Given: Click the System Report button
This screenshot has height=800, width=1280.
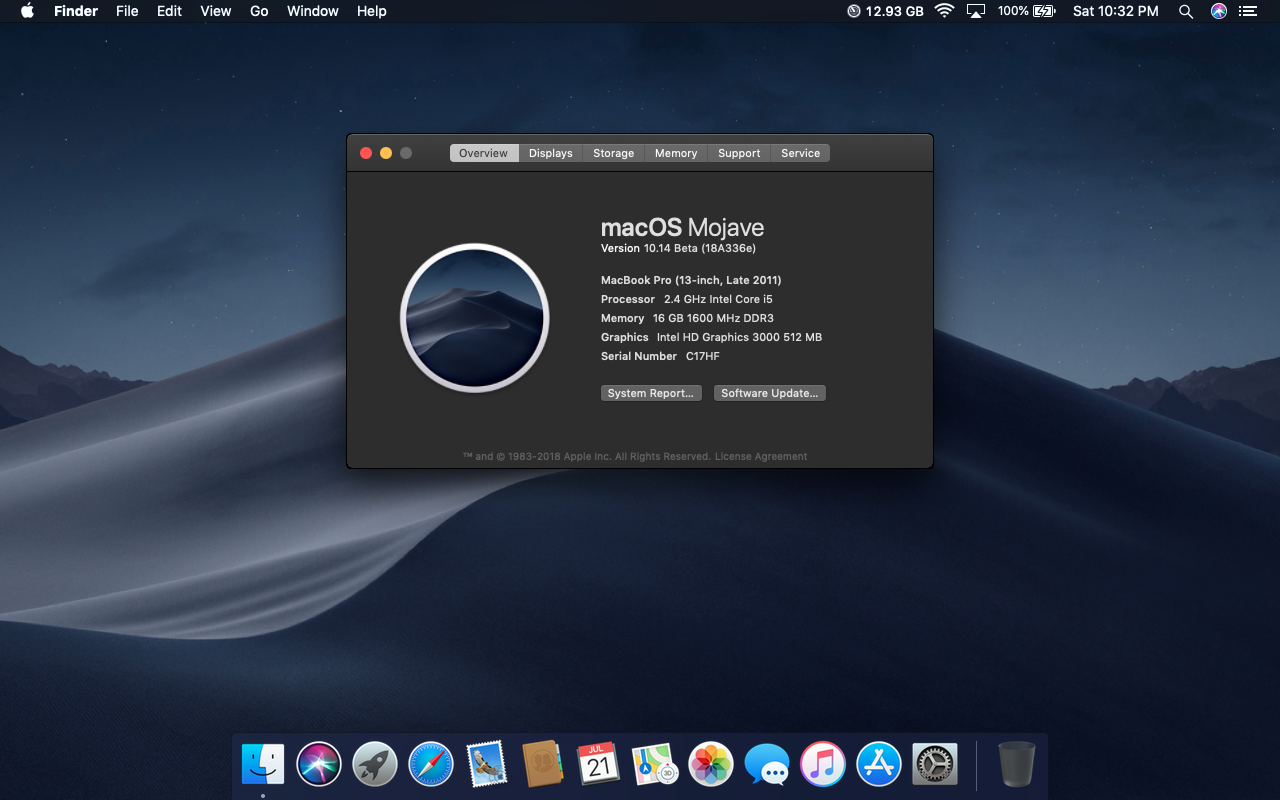Looking at the screenshot, I should click(x=651, y=393).
